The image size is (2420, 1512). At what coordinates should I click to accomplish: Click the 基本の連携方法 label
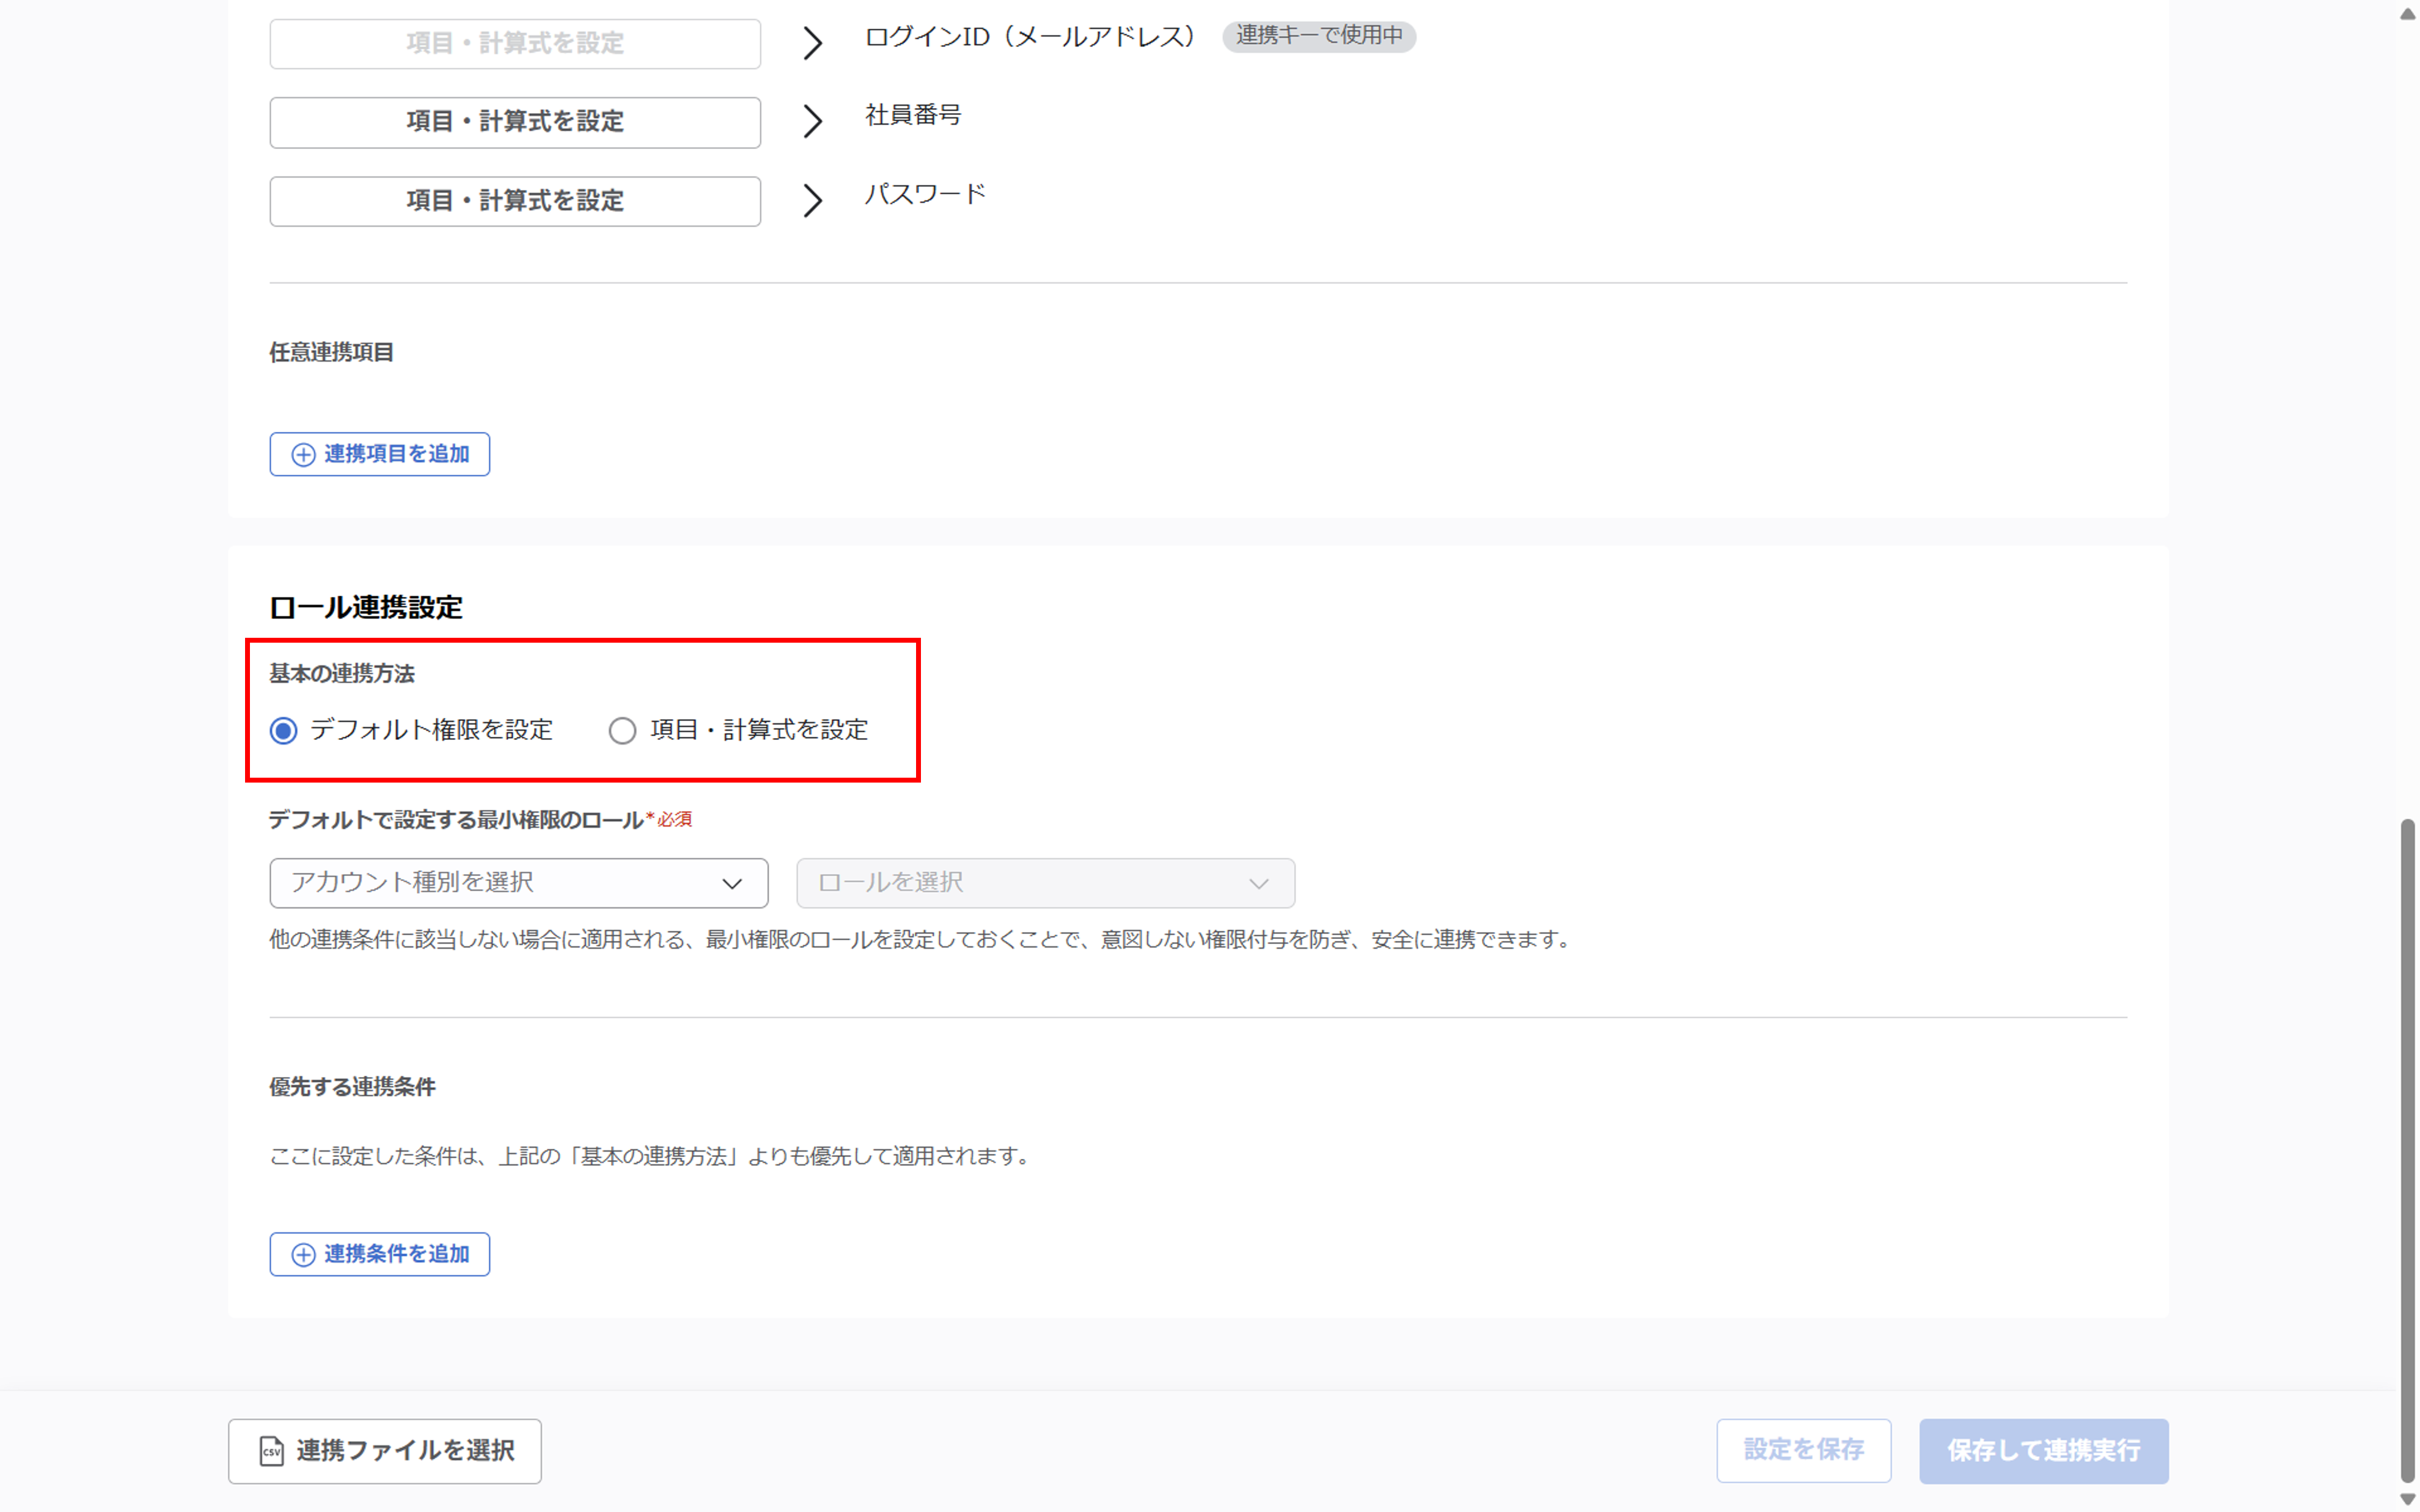coord(342,674)
